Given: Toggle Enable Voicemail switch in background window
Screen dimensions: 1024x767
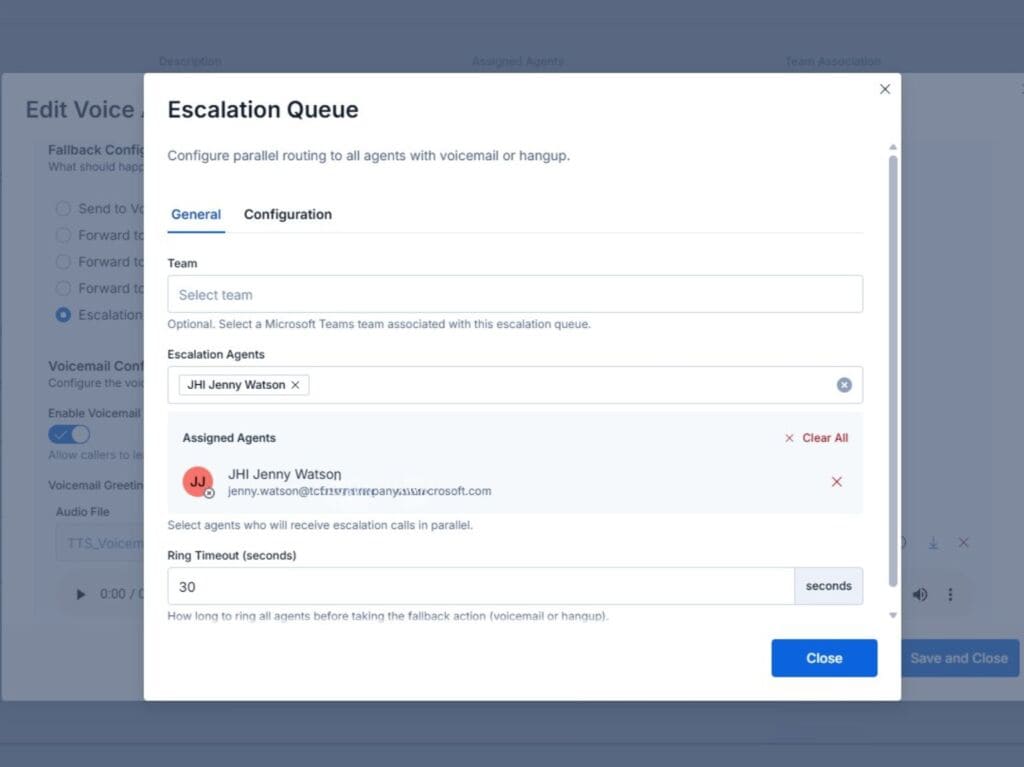Looking at the screenshot, I should pos(69,434).
